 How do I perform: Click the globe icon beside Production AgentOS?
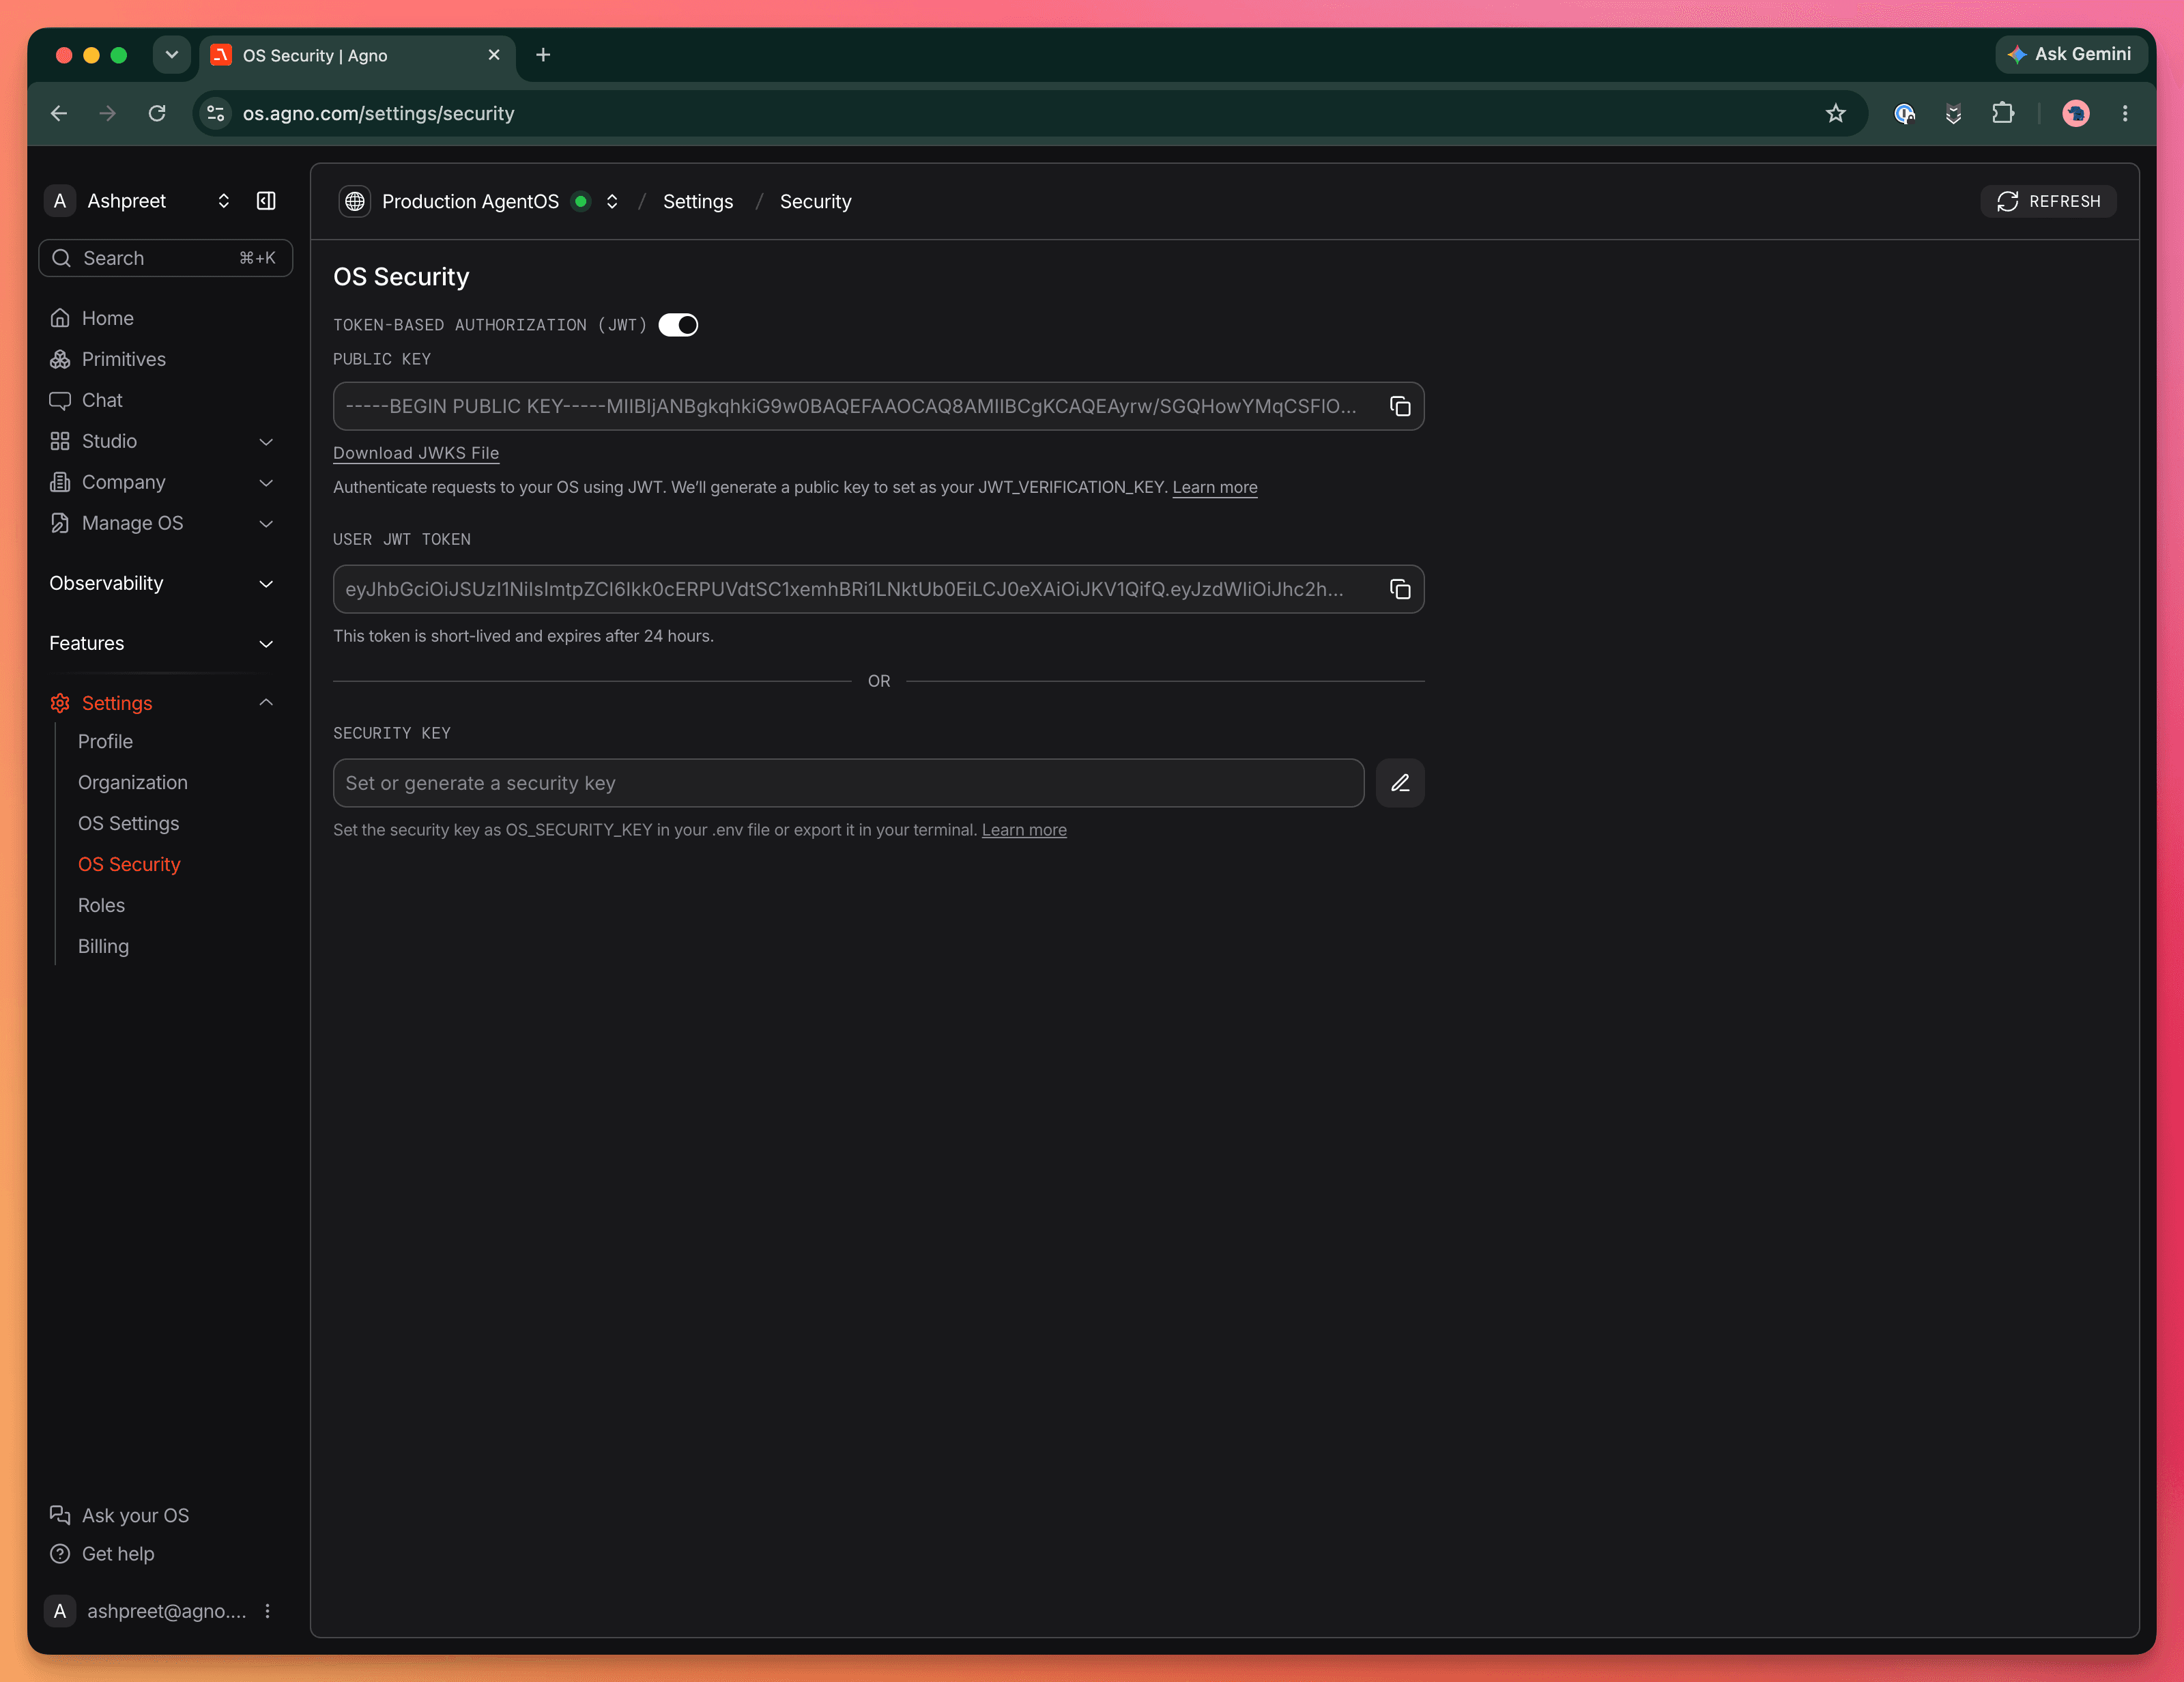[355, 201]
